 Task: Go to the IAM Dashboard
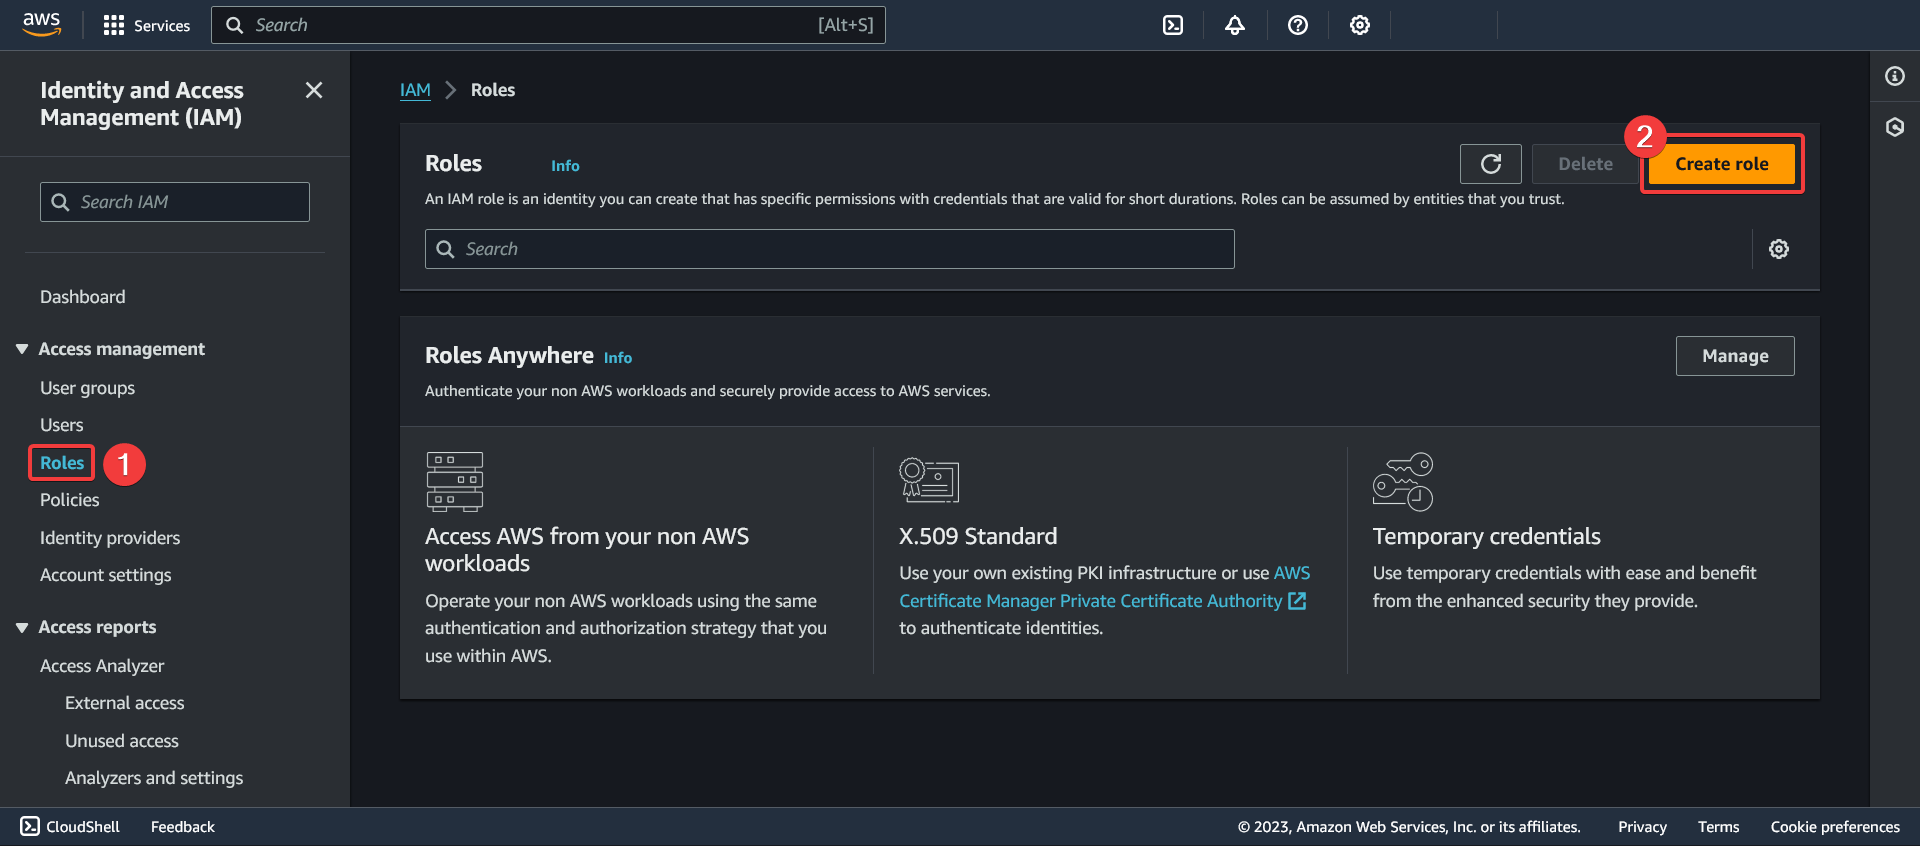[x=83, y=297]
